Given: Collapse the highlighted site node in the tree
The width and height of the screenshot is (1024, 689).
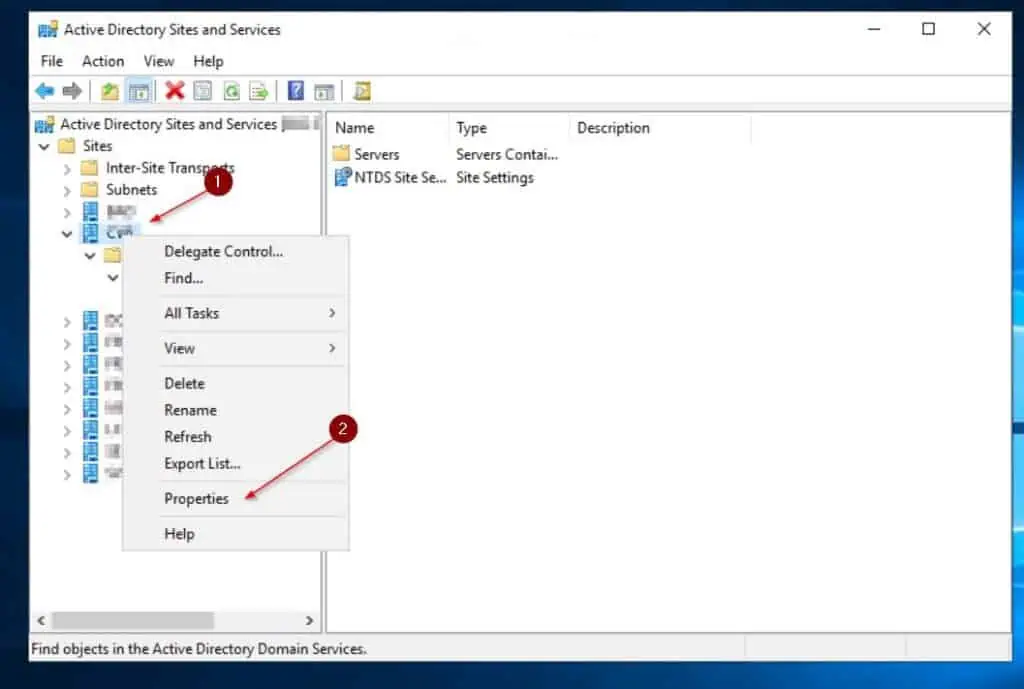Looking at the screenshot, I should pyautogui.click(x=67, y=233).
